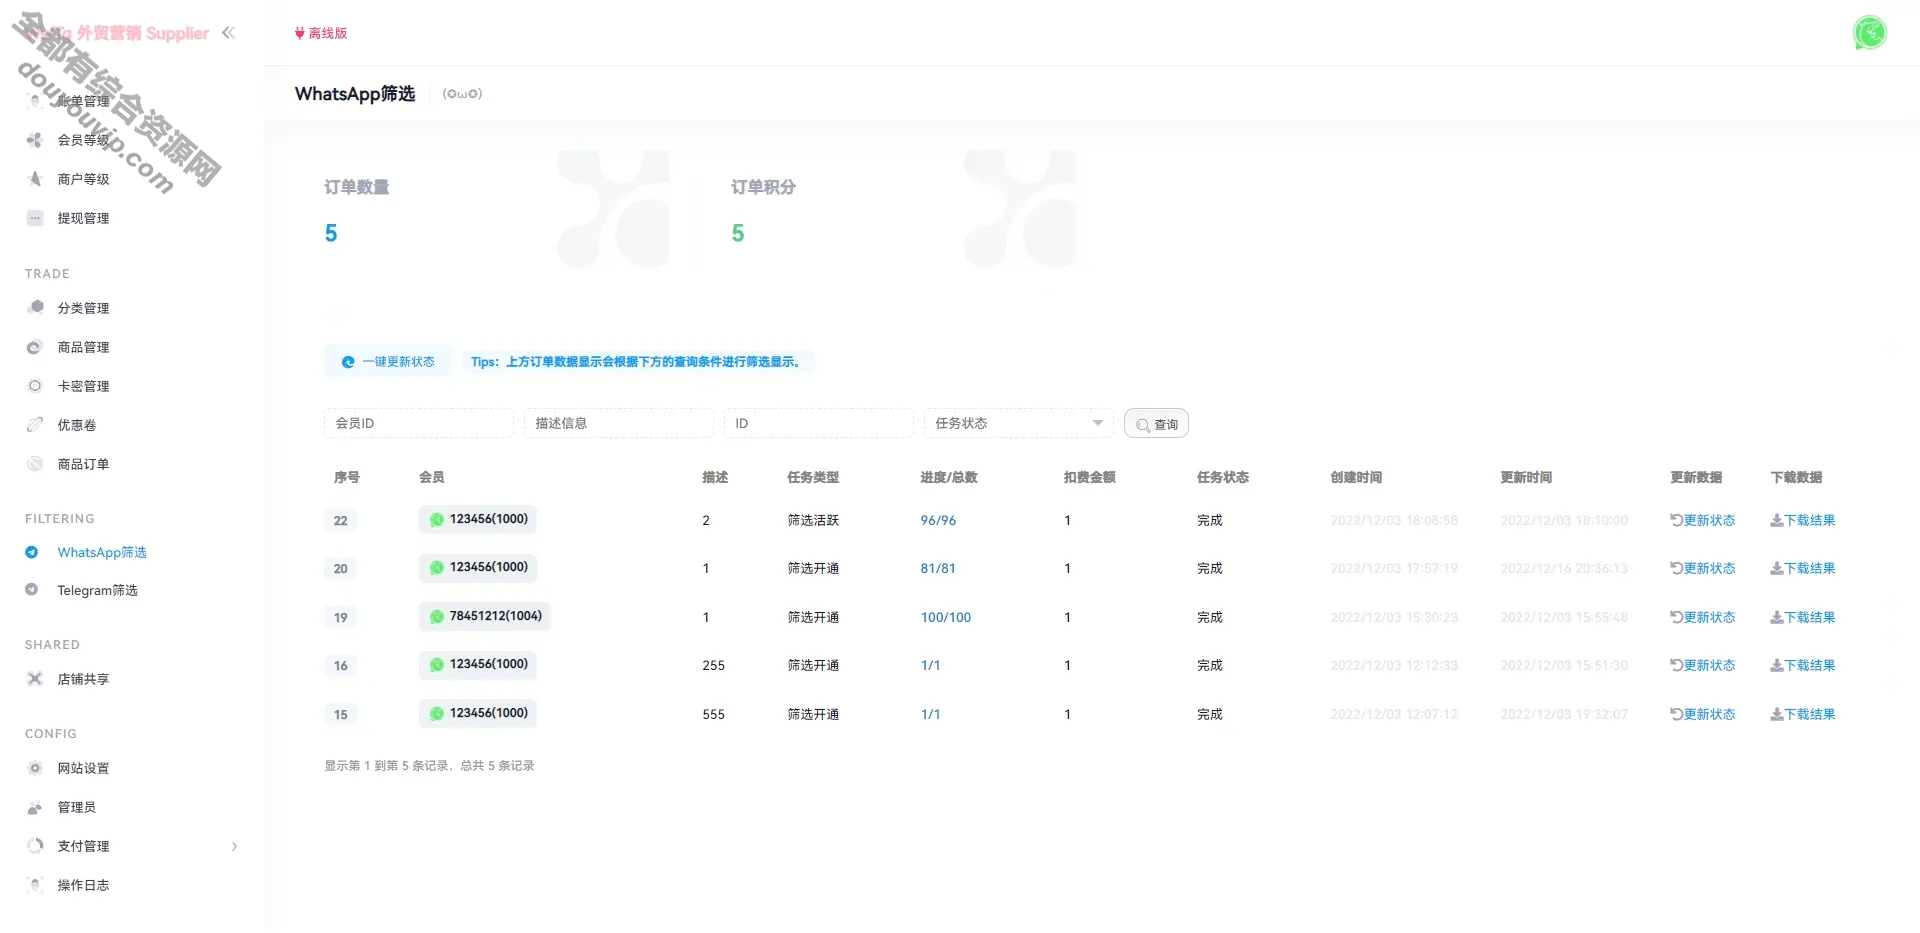Click download icon in row 16
The height and width of the screenshot is (933, 1920).
[x=1777, y=665]
